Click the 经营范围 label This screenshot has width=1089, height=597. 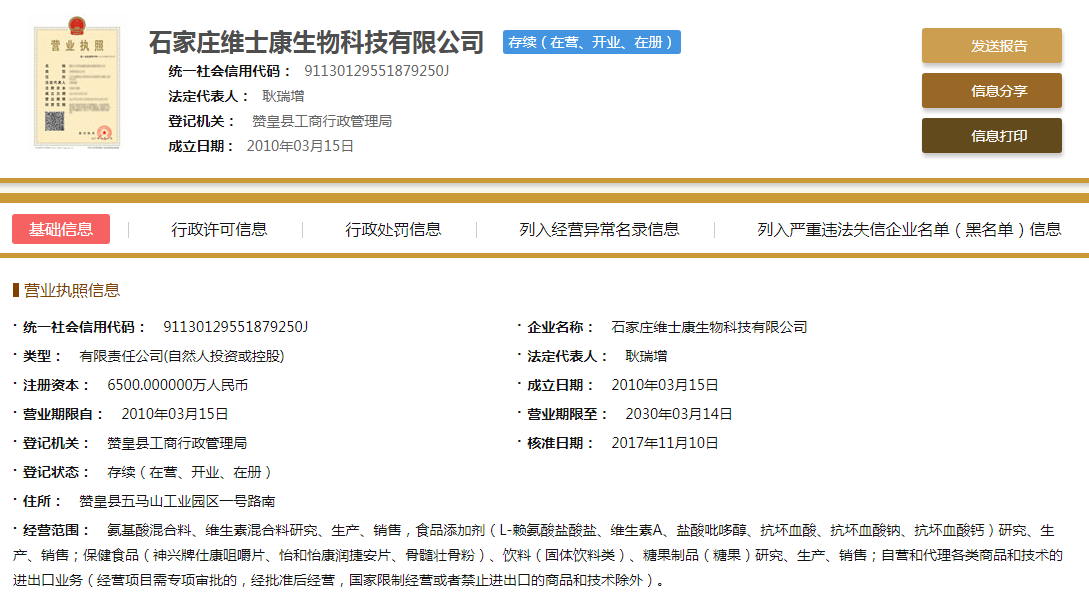57,530
